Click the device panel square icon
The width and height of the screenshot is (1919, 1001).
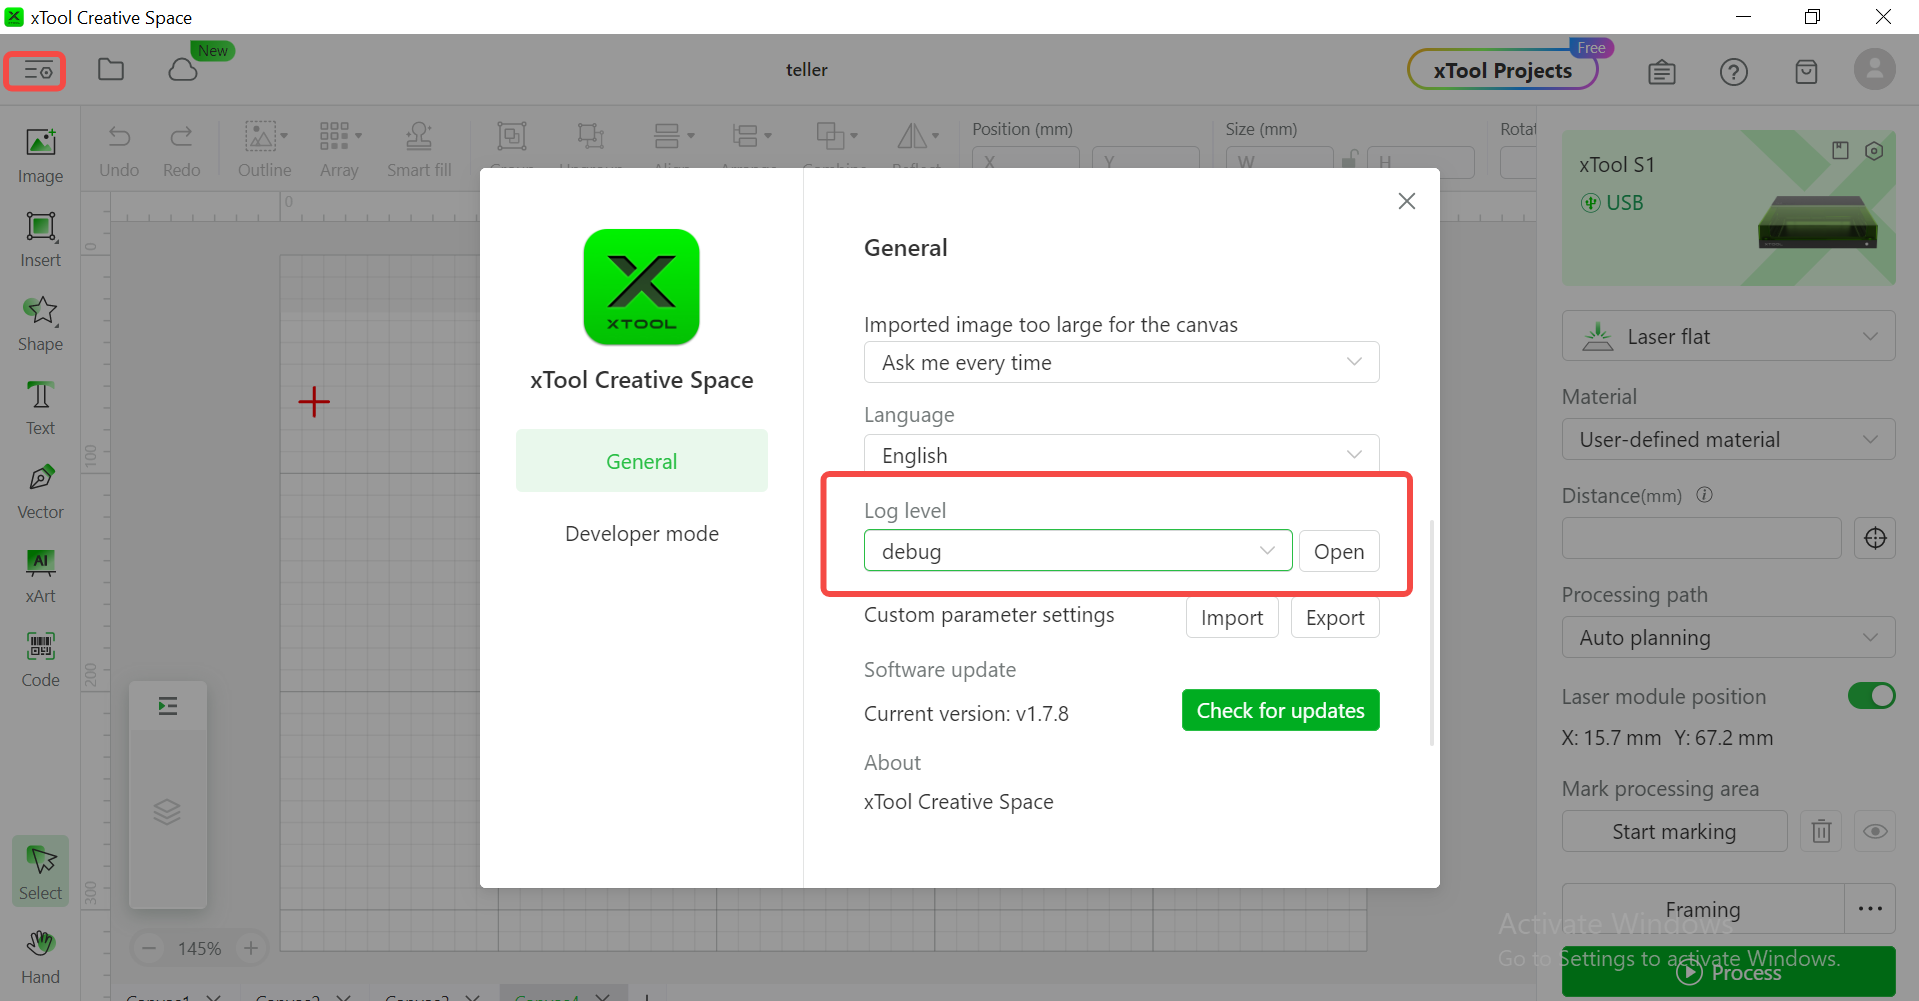point(1840,150)
